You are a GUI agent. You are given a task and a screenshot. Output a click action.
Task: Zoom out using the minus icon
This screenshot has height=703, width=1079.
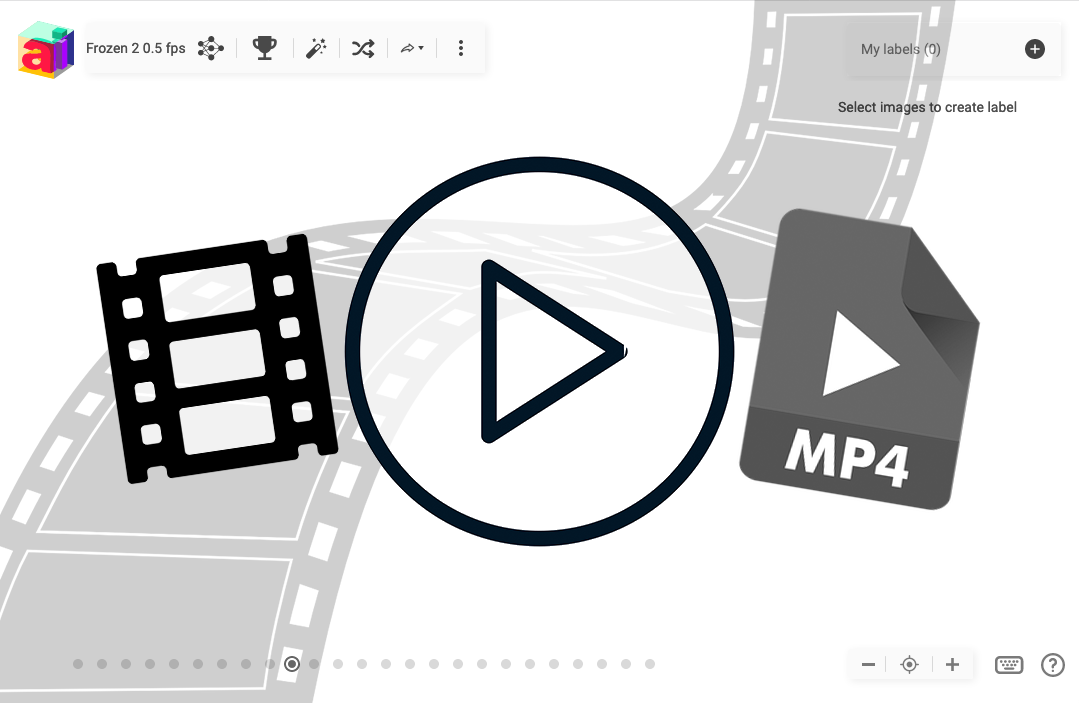[867, 664]
